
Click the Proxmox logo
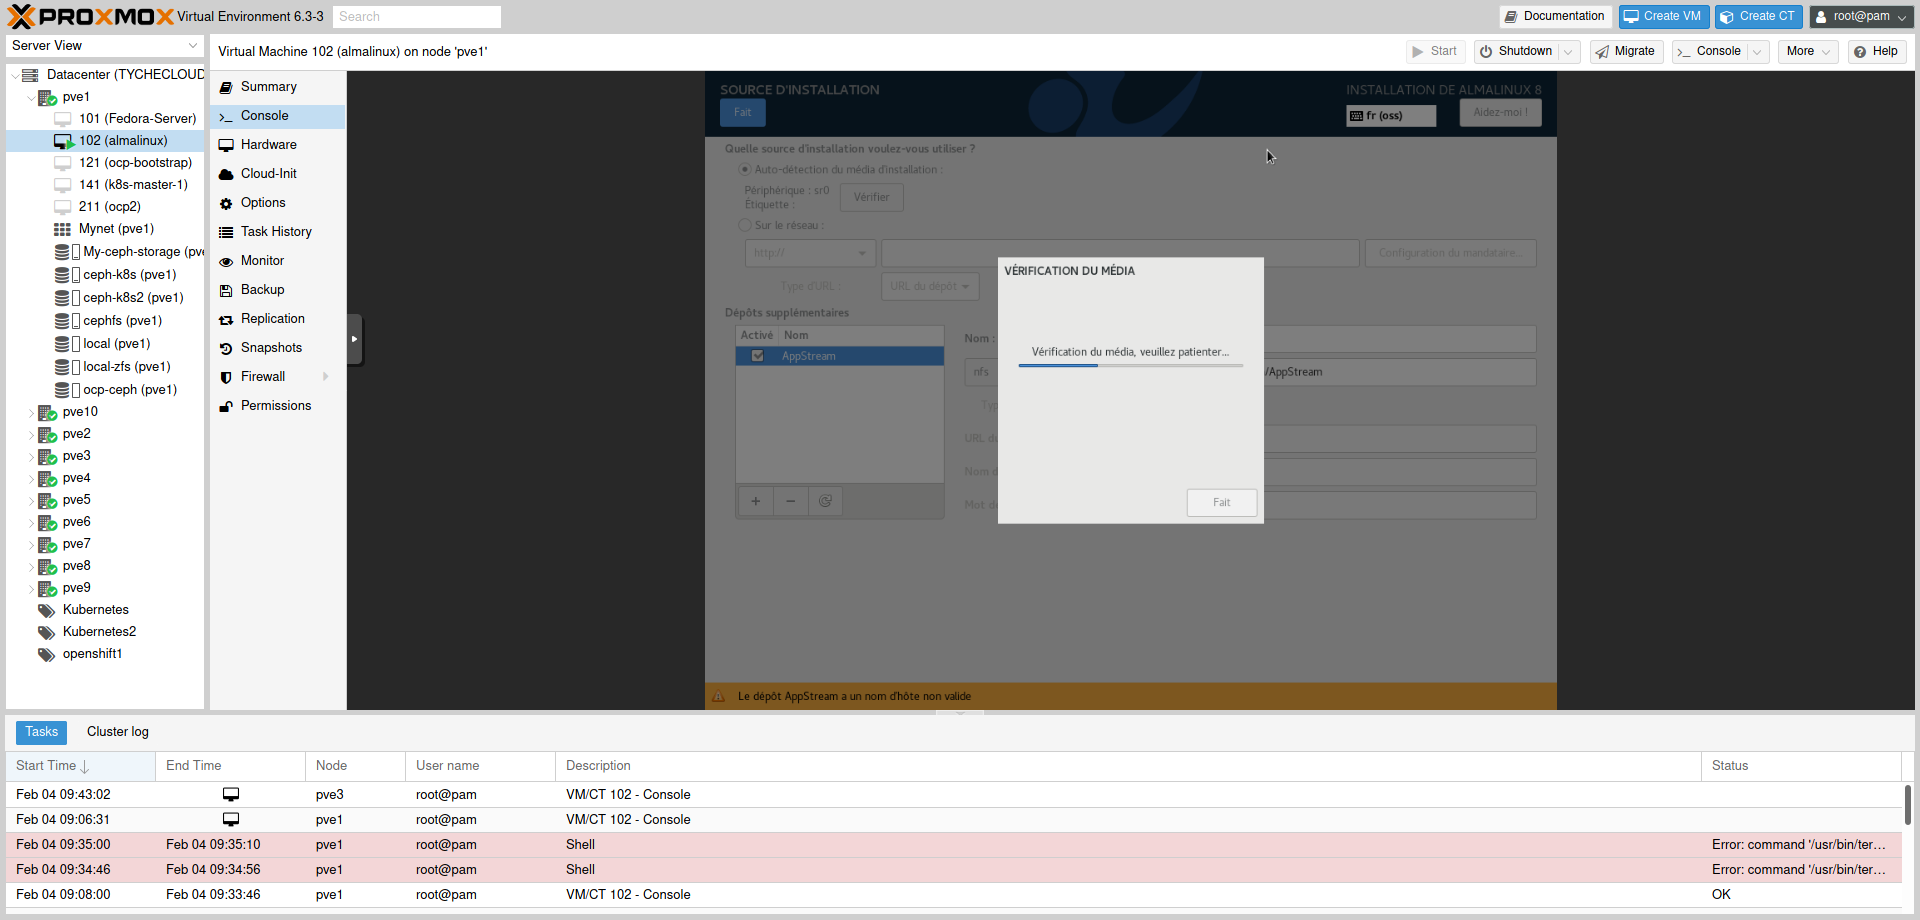[91, 17]
